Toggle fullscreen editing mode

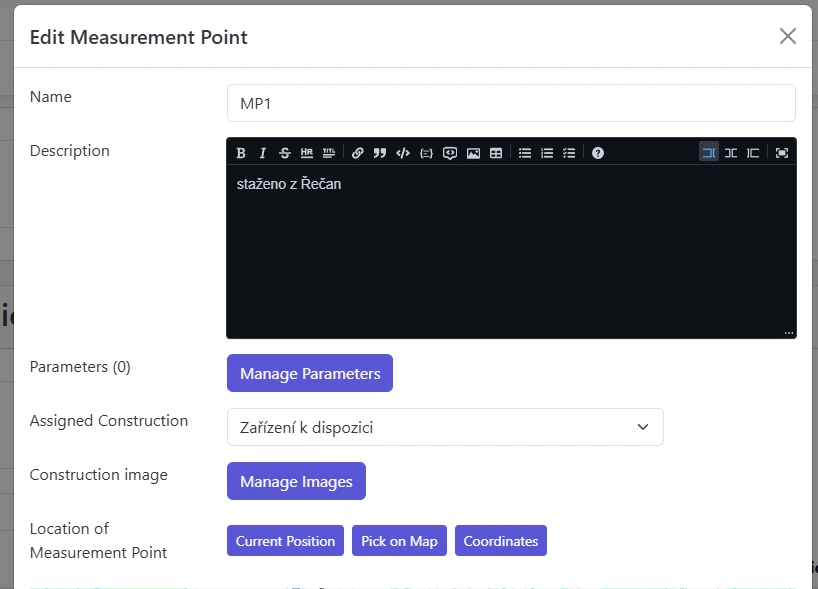pos(783,152)
